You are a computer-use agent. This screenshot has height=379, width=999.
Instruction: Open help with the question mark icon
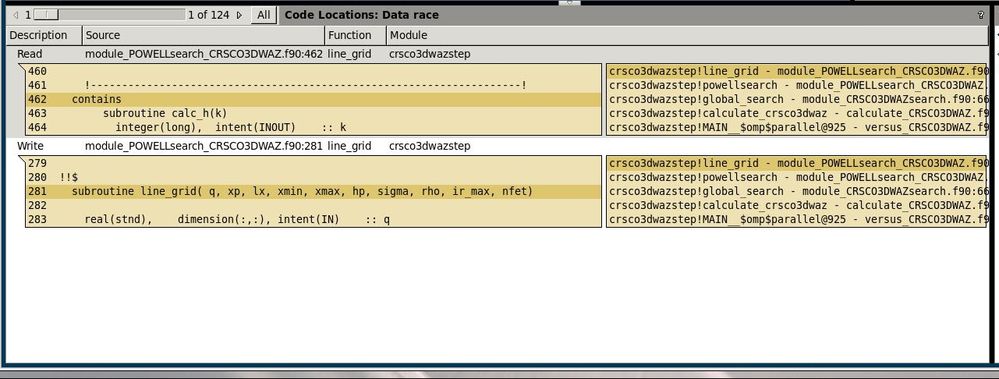click(x=981, y=15)
